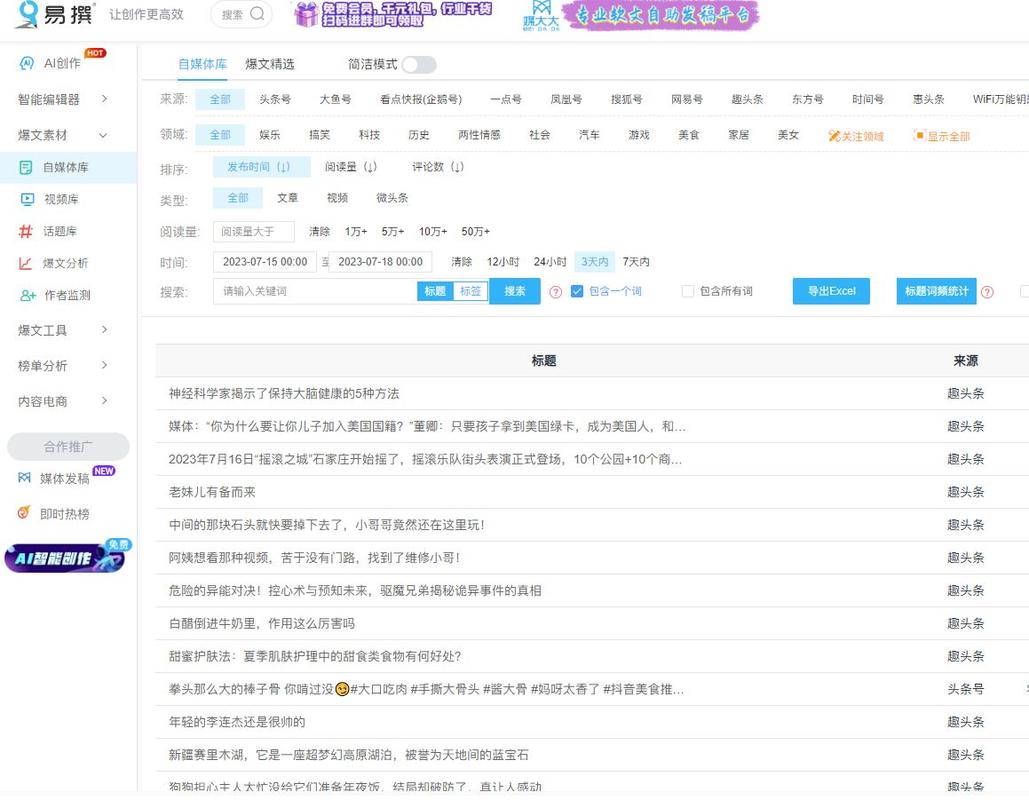Filter source by 趣头条
Screen dimensions: 1029x800
747,99
